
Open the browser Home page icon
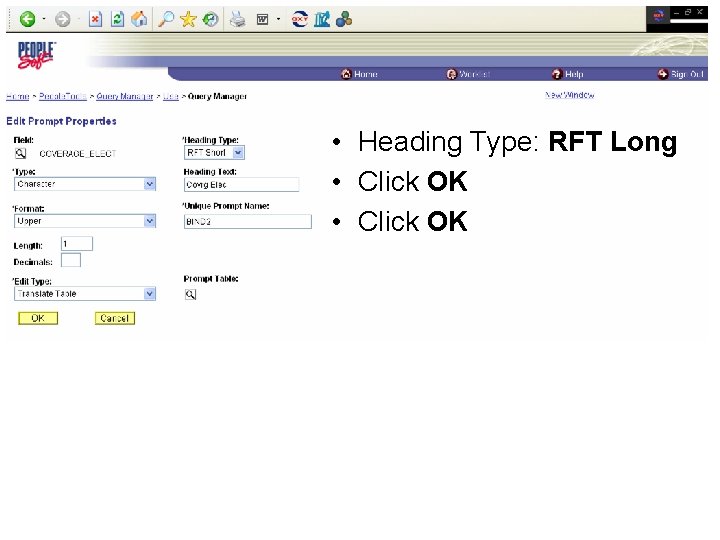tap(140, 19)
